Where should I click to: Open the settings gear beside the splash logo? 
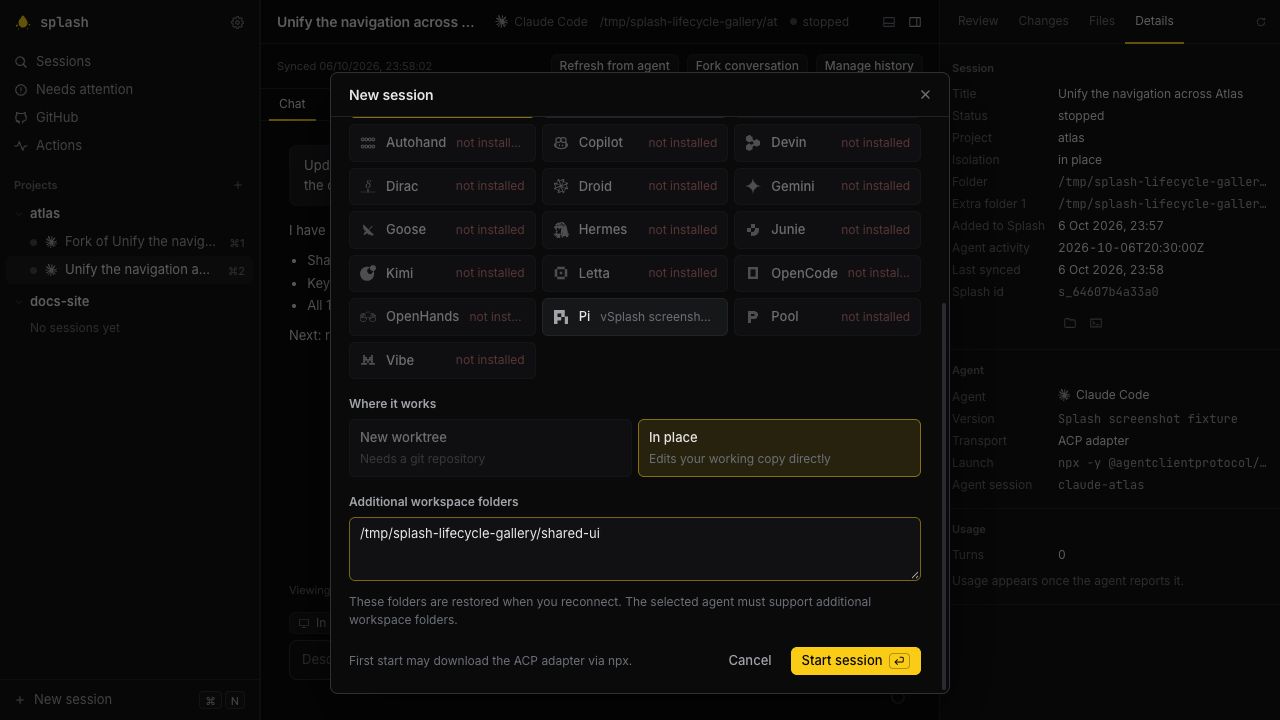(237, 22)
